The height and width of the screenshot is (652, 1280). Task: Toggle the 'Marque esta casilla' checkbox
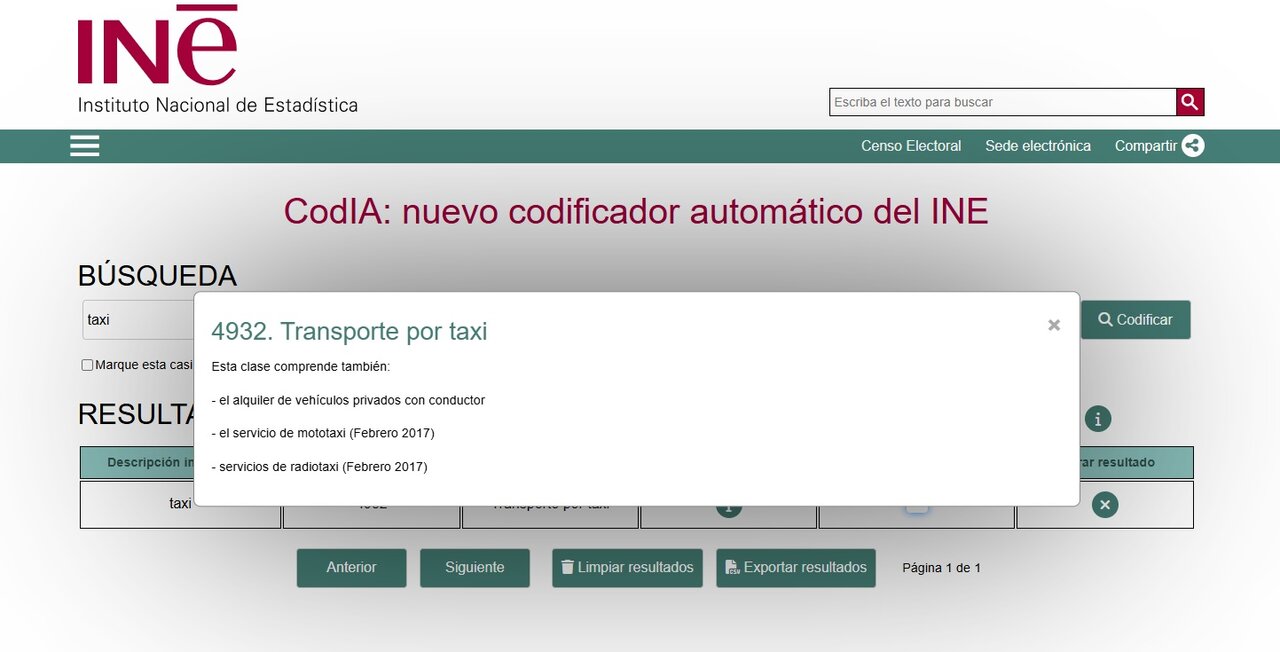pos(87,365)
